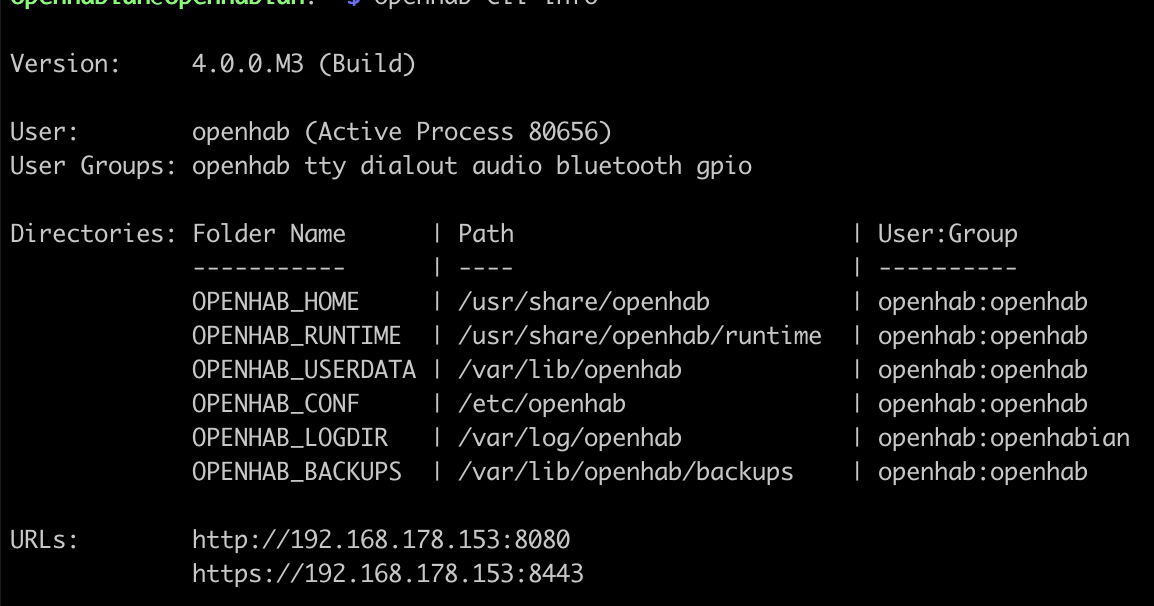Click the OPENHAB_BACKUPS folder name
This screenshot has width=1154, height=606.
coord(296,472)
